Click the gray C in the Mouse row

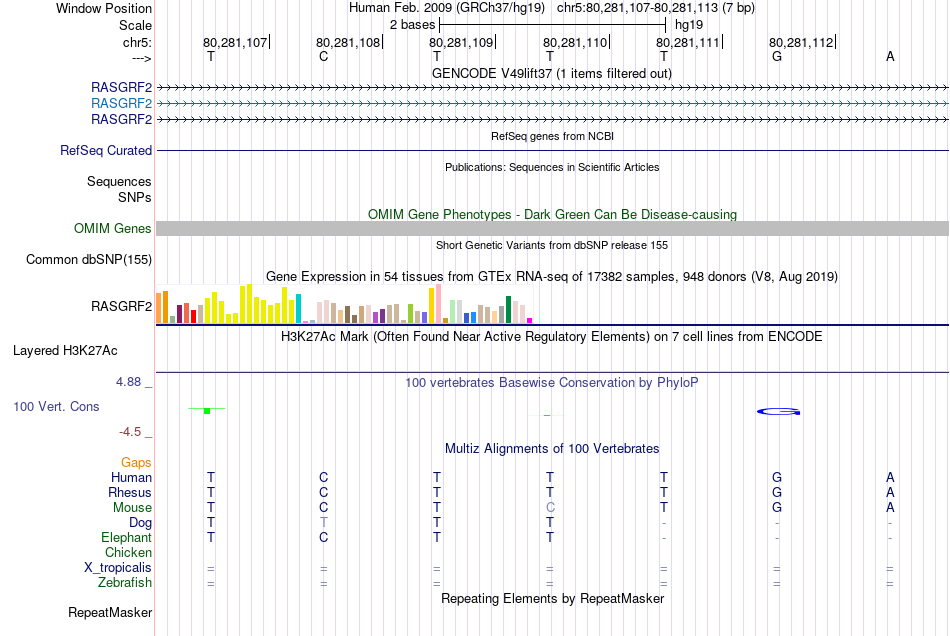(550, 508)
